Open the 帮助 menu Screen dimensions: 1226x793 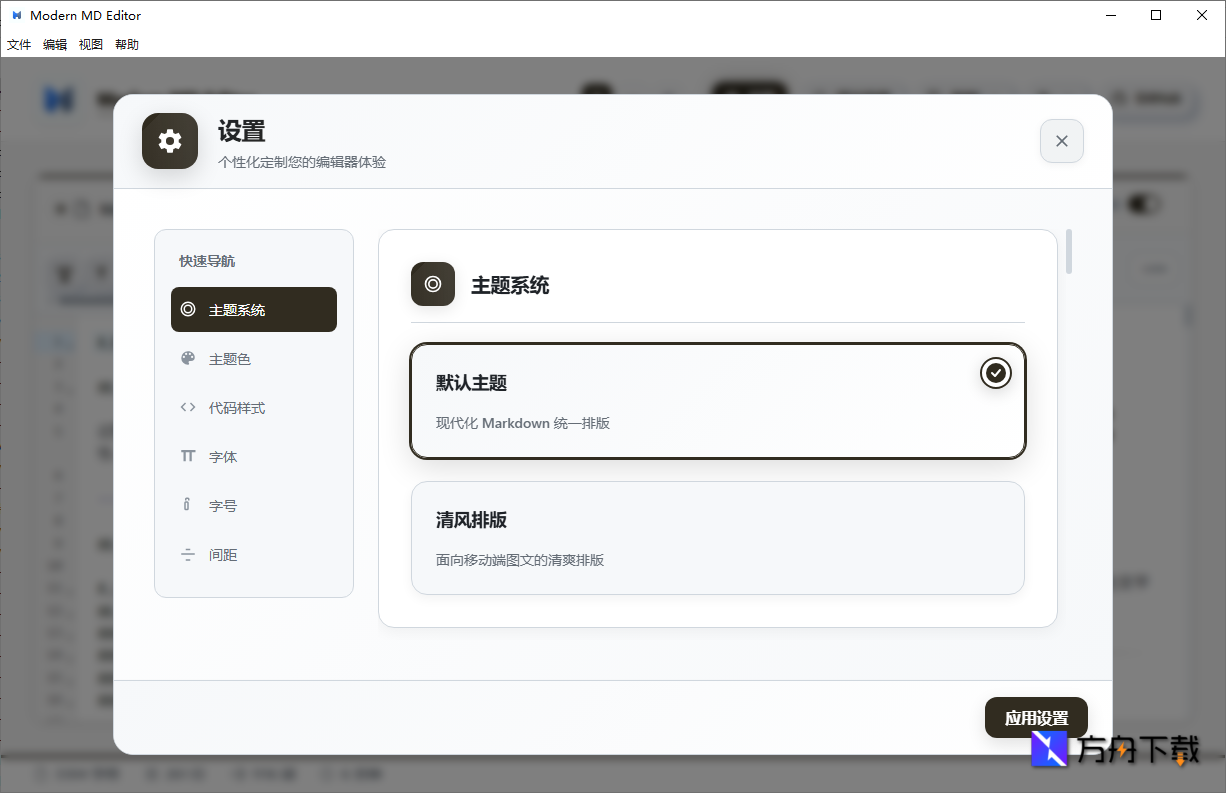click(x=126, y=44)
